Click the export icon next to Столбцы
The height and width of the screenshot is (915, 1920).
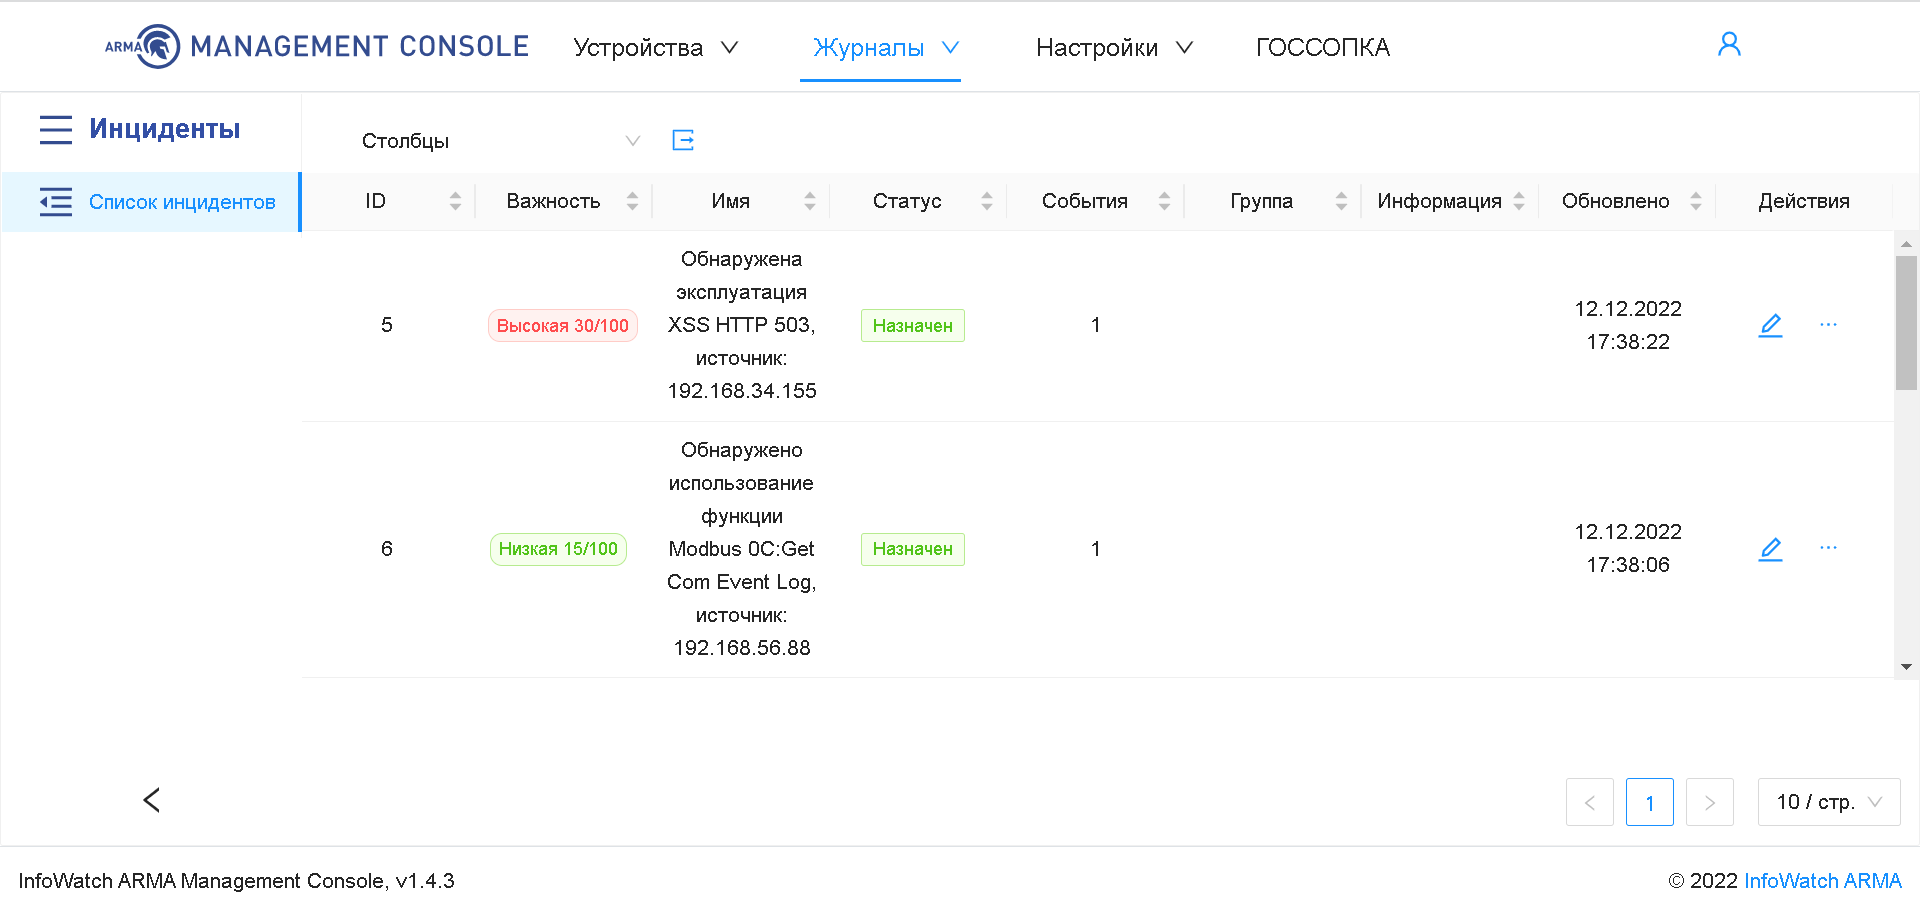[x=683, y=140]
